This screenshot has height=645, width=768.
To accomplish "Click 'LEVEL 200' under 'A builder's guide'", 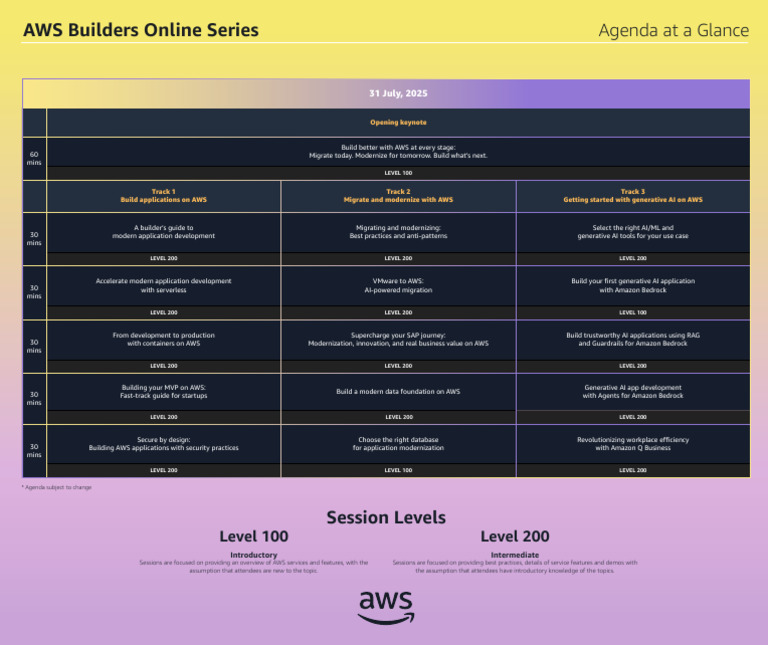I will point(164,258).
